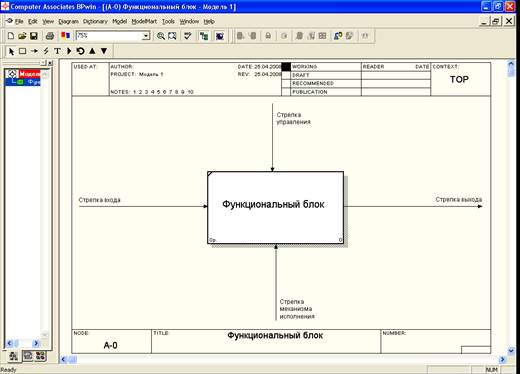This screenshot has height=374, width=520.
Task: Click inside the 75% zoom field
Action: tap(109, 36)
